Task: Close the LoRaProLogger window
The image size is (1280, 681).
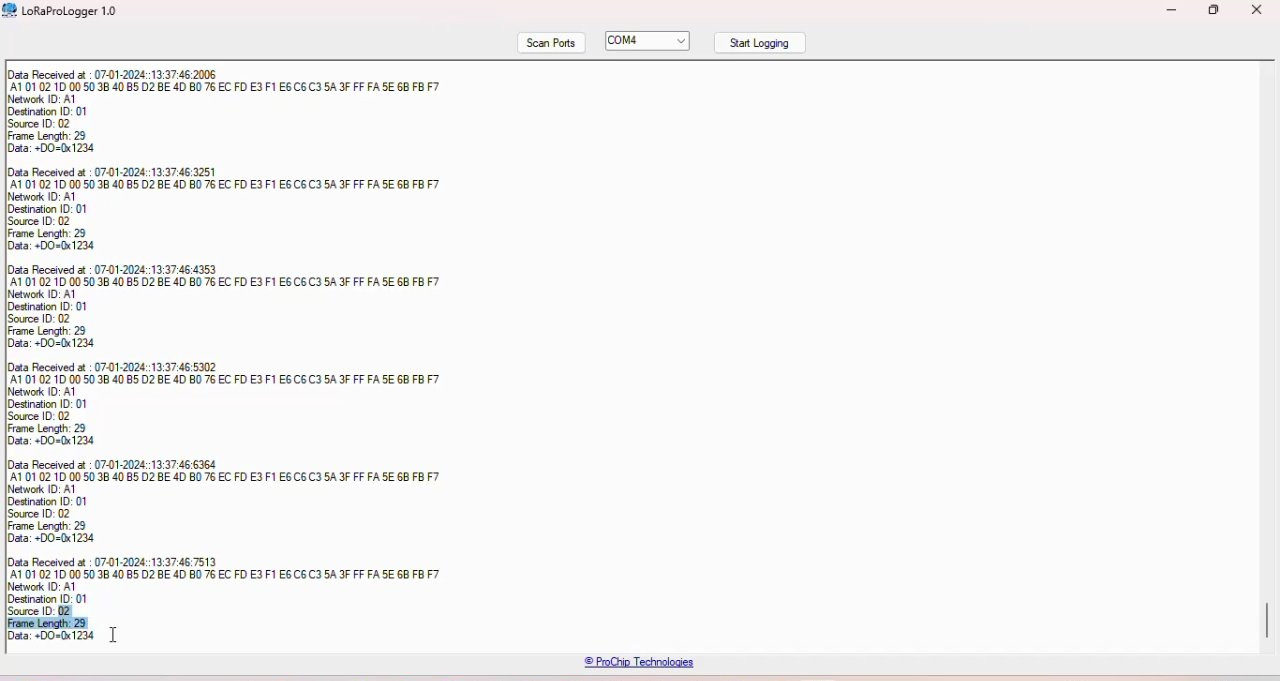Action: tap(1258, 11)
